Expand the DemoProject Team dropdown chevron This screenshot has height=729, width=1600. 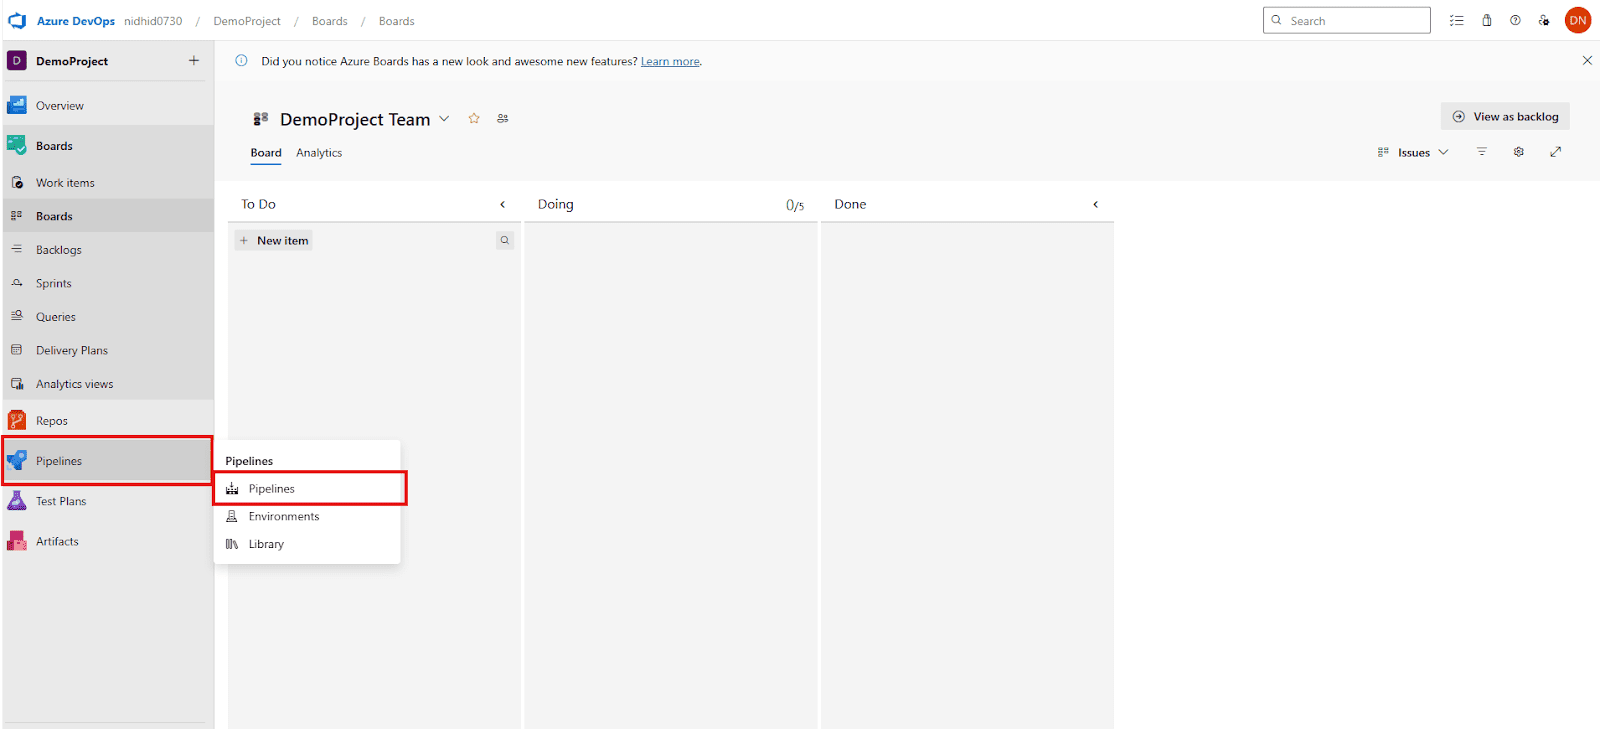(444, 119)
